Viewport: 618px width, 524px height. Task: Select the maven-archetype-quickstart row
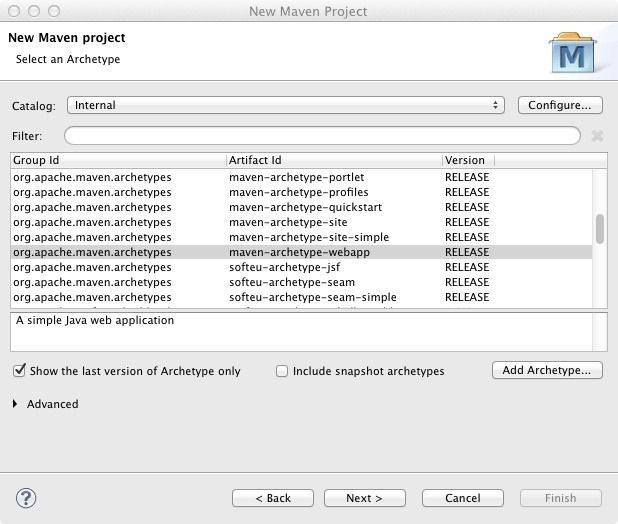[302, 207]
